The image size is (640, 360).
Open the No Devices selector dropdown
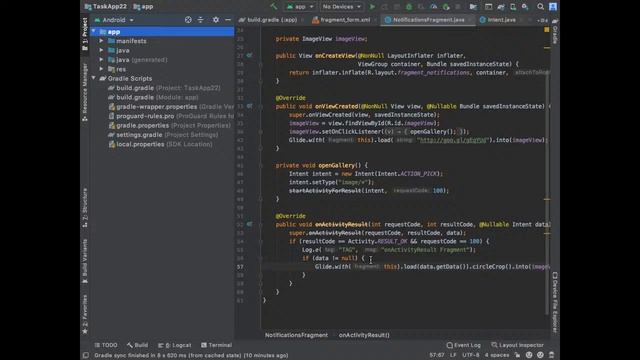341,7
